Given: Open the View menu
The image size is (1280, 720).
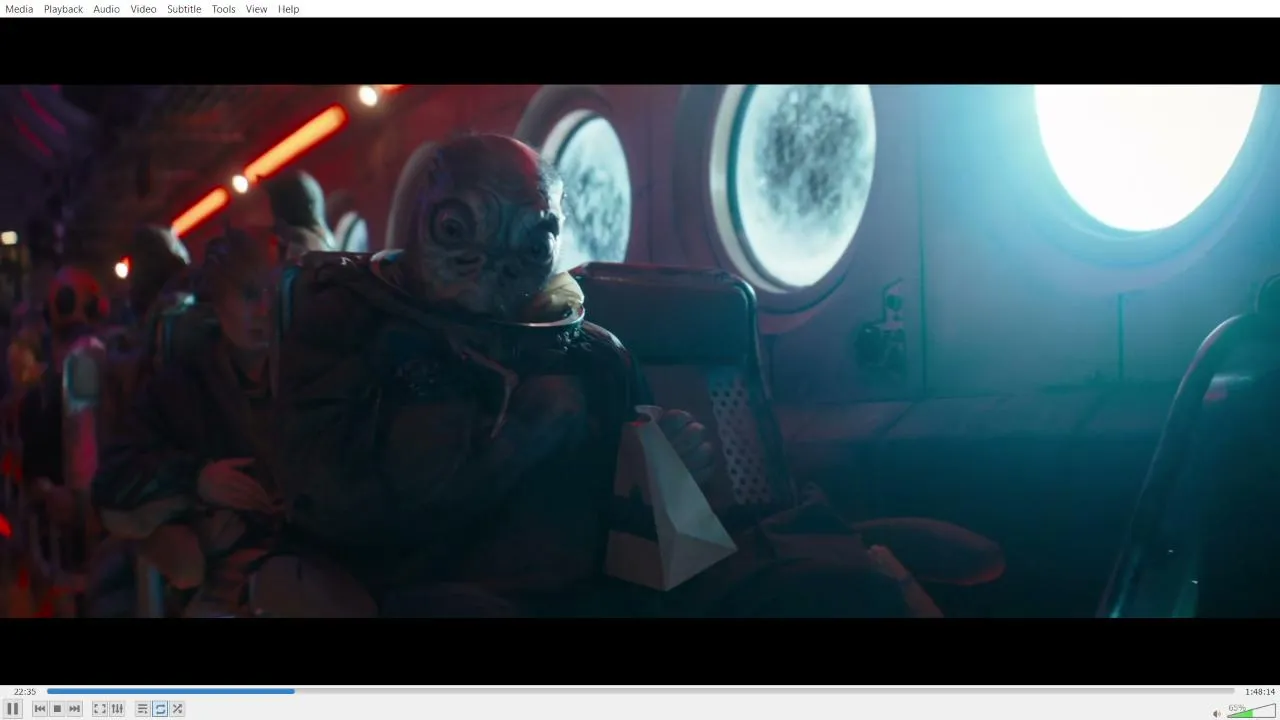Looking at the screenshot, I should click(x=257, y=9).
